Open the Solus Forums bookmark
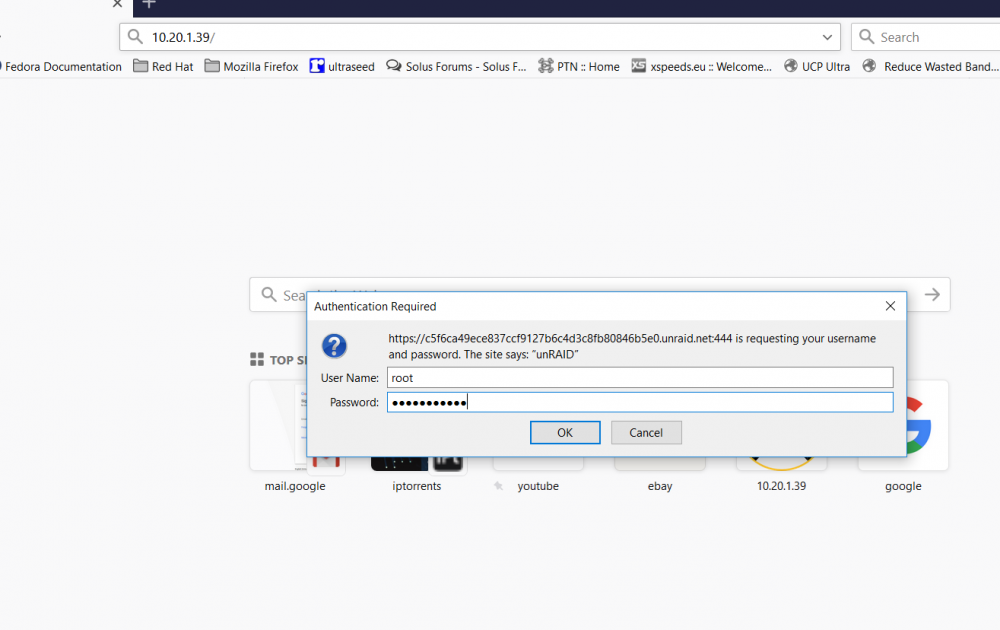This screenshot has width=1000, height=630. click(457, 66)
